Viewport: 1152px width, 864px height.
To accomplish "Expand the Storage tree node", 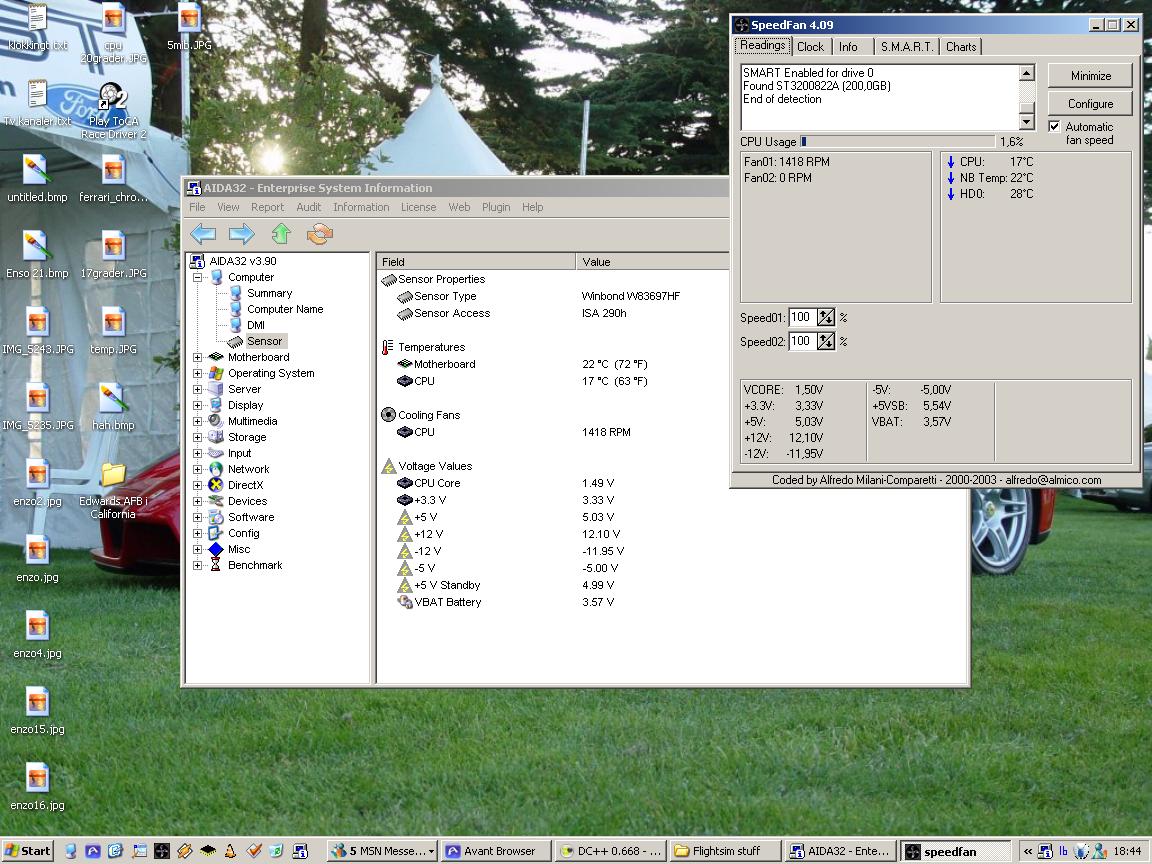I will (197, 437).
